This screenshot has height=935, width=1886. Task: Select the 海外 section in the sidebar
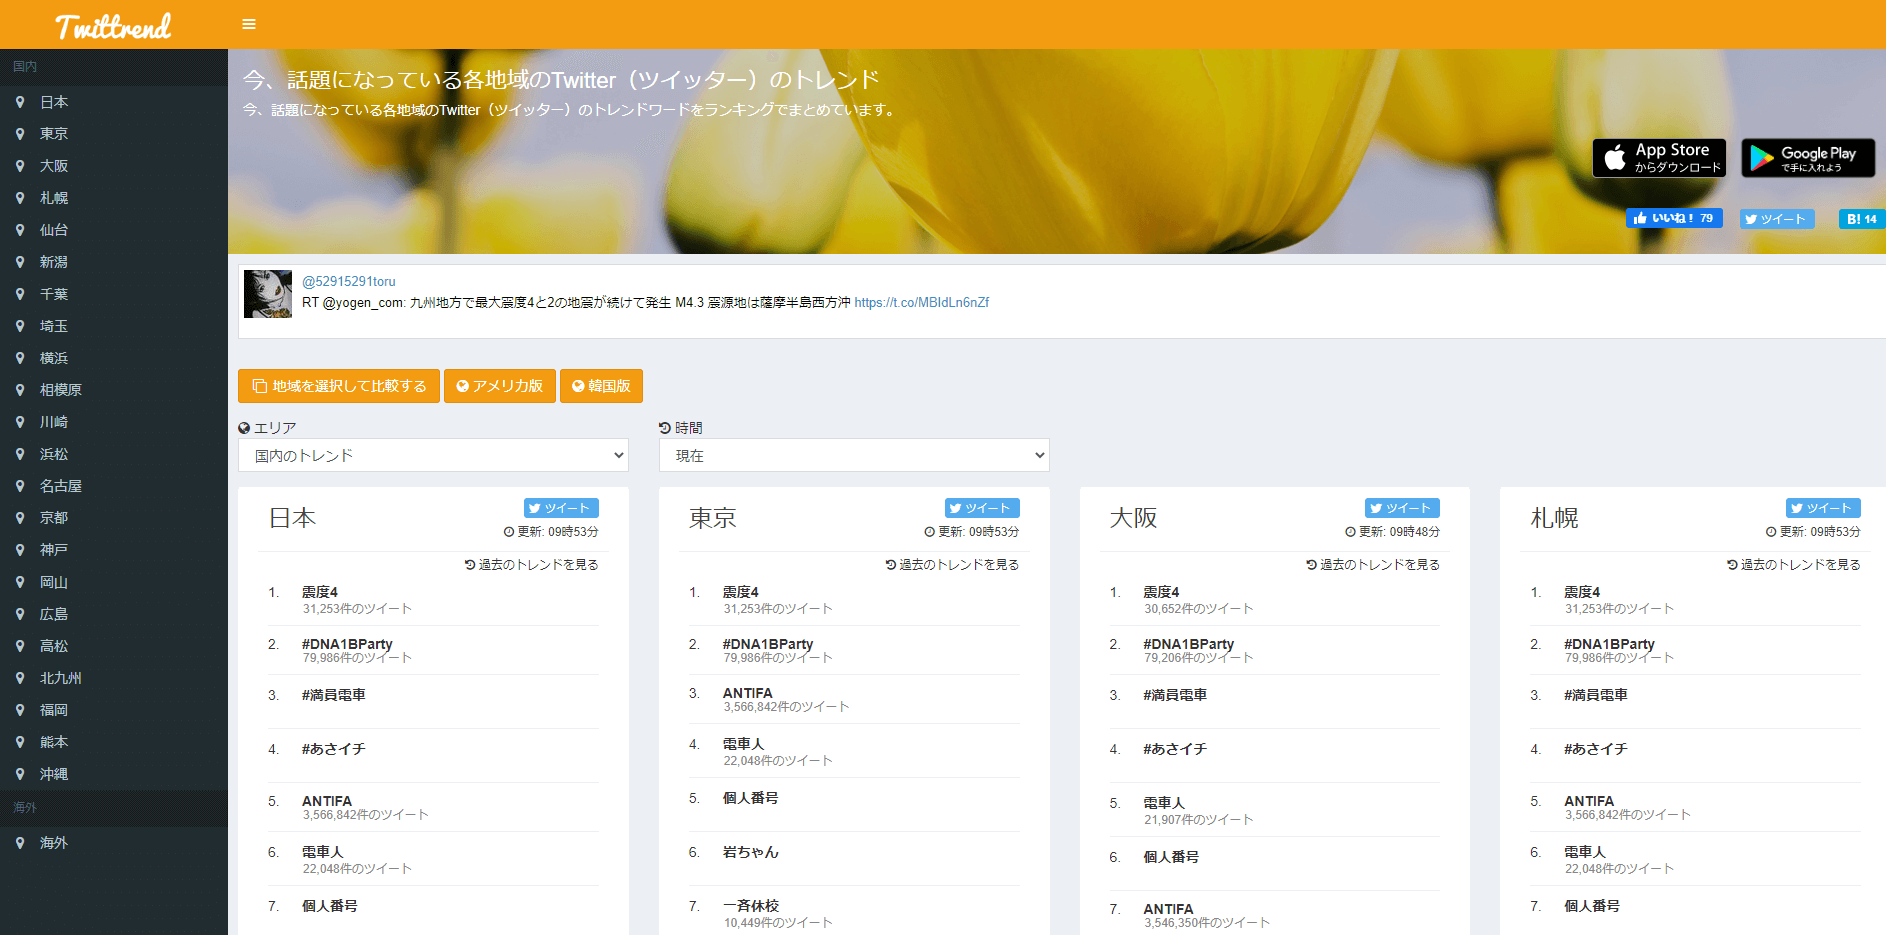point(24,807)
